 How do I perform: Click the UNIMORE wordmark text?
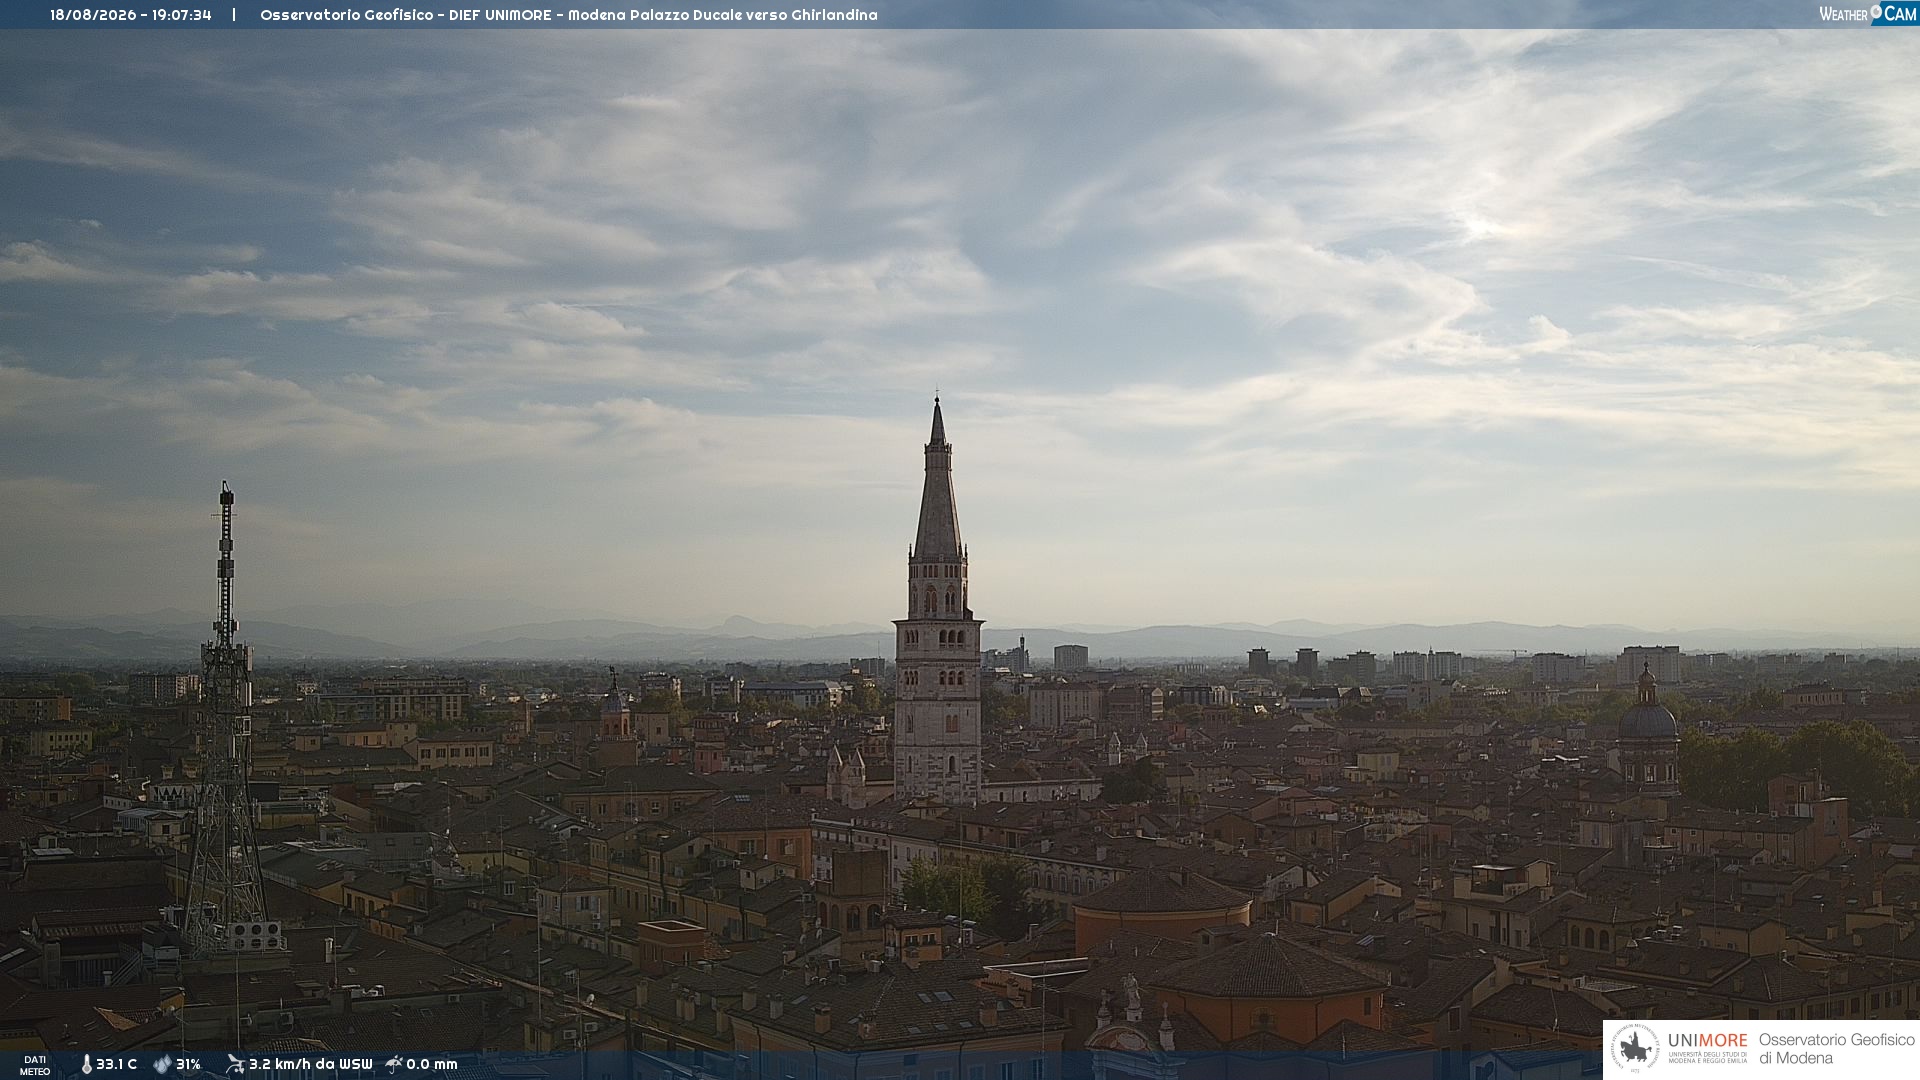click(1708, 1040)
